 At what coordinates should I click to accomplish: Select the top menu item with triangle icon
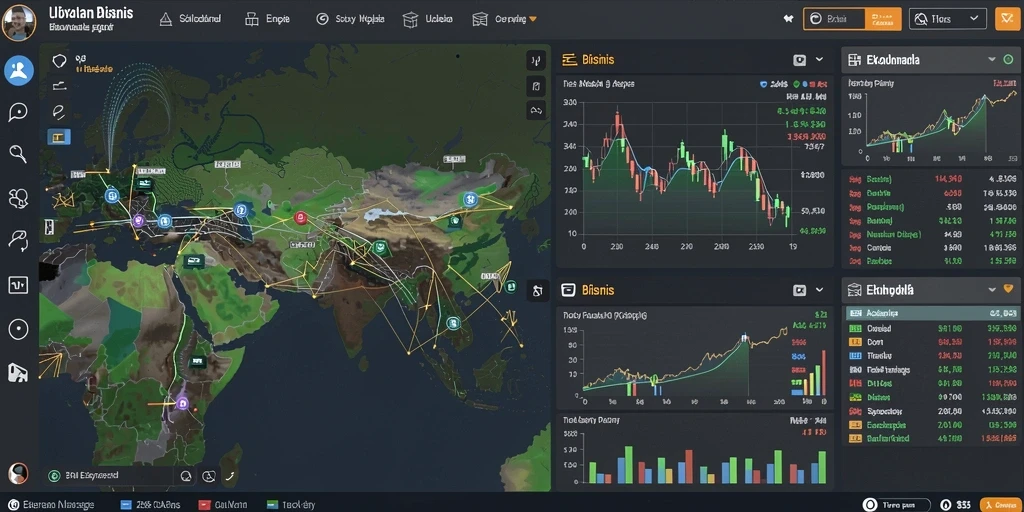190,19
